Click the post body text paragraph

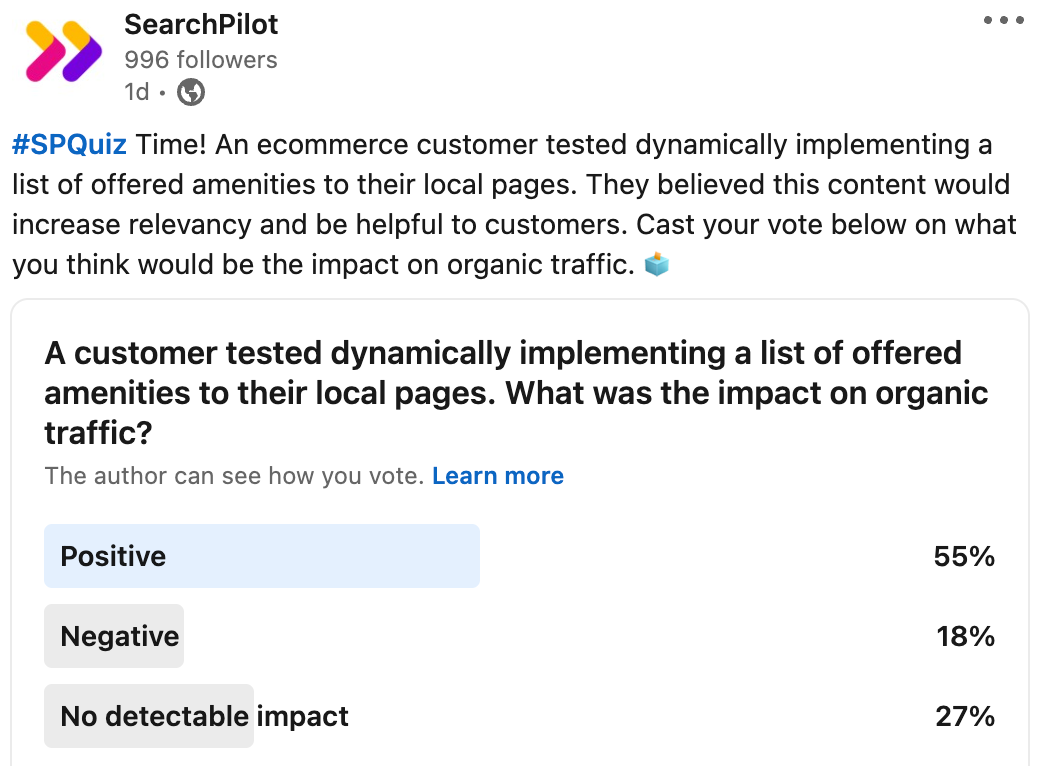tap(515, 205)
